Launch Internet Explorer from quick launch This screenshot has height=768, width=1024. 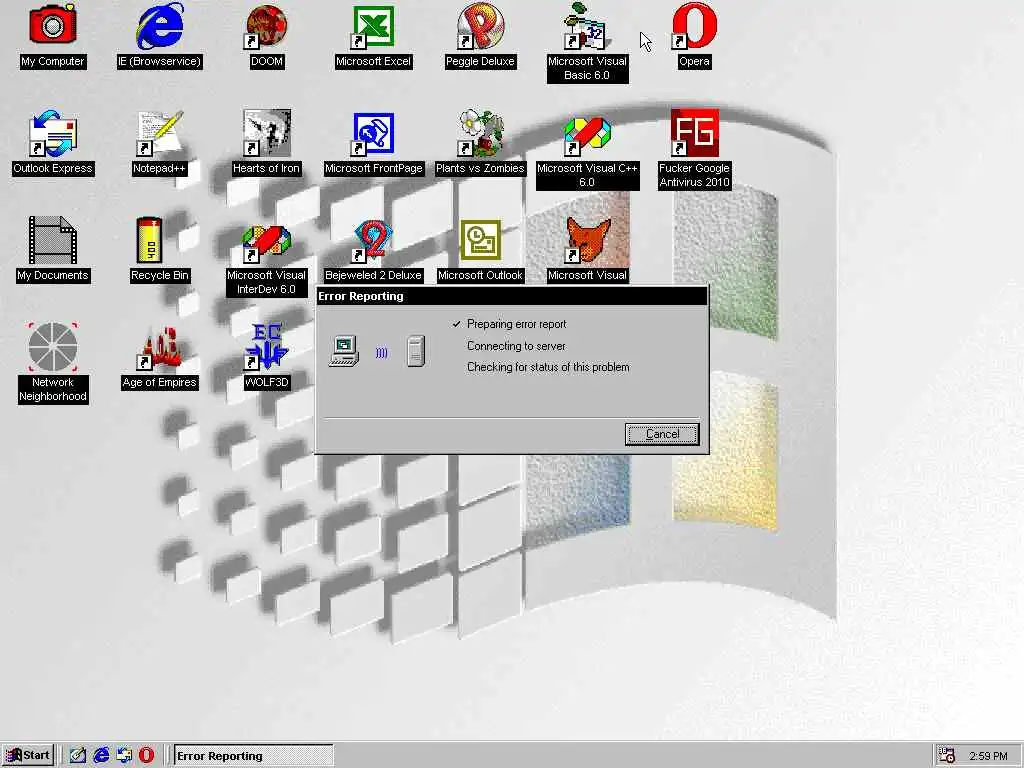(101, 756)
